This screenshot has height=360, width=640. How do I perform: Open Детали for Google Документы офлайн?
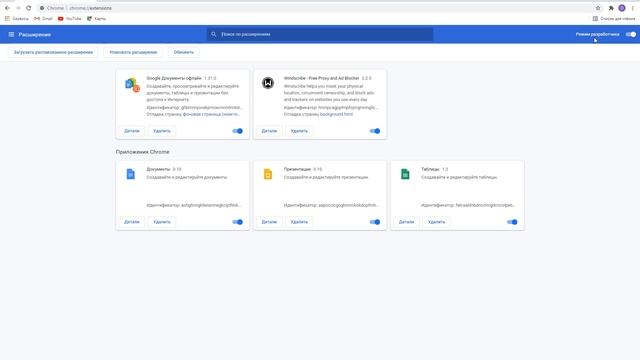pos(132,131)
